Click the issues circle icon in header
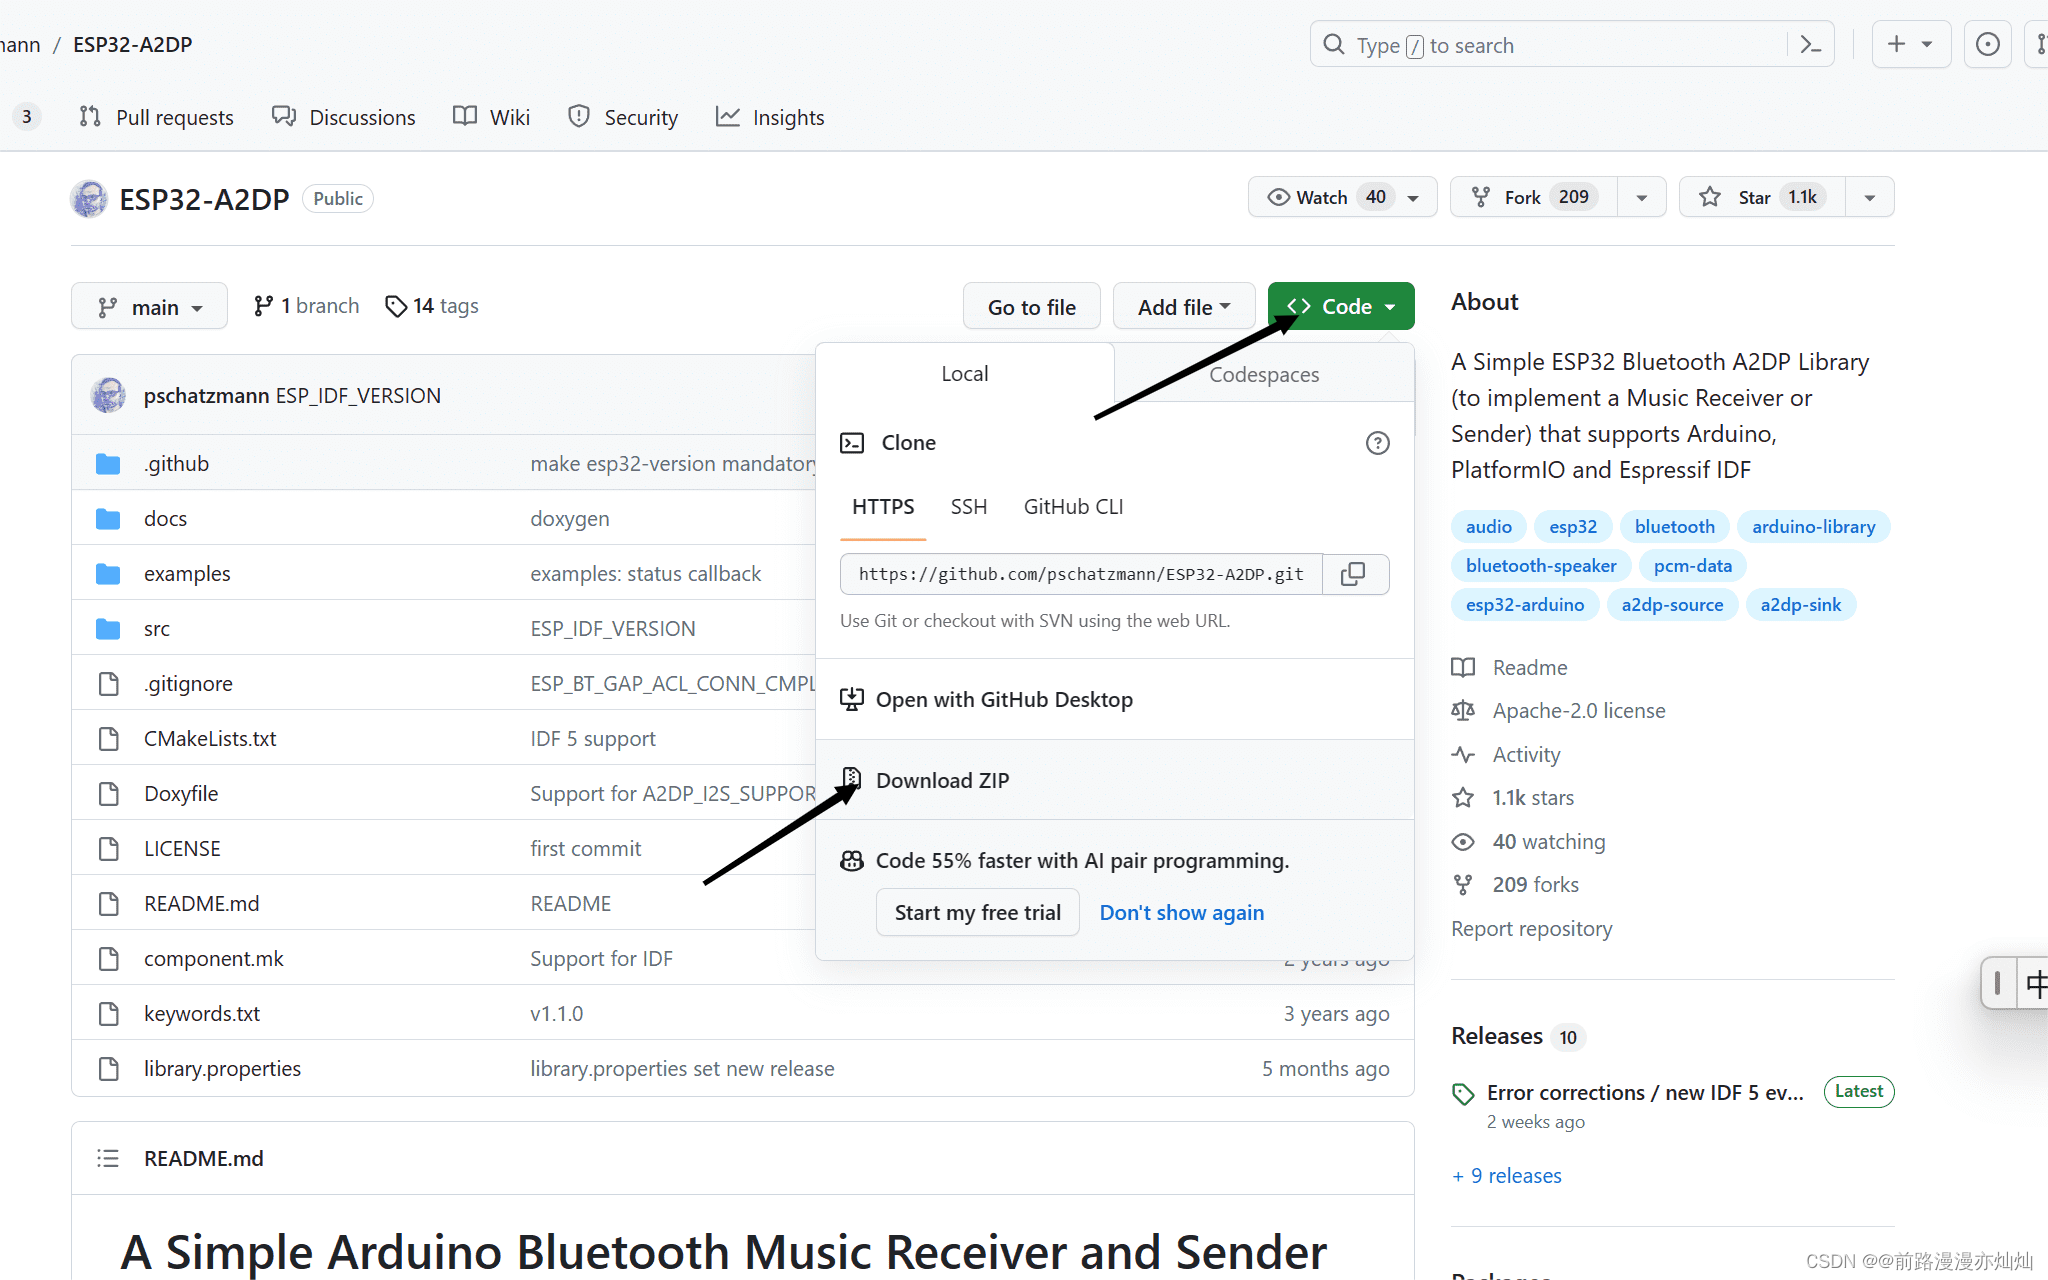 tap(1987, 45)
